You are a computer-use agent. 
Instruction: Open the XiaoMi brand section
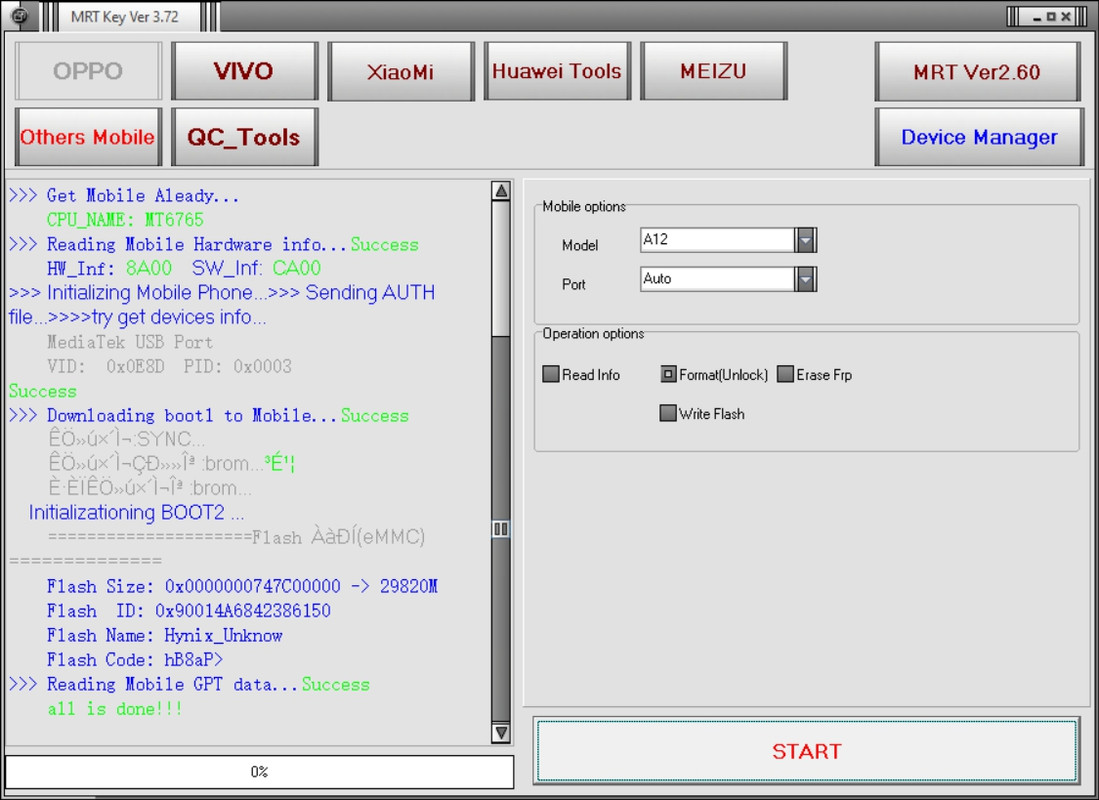tap(400, 71)
